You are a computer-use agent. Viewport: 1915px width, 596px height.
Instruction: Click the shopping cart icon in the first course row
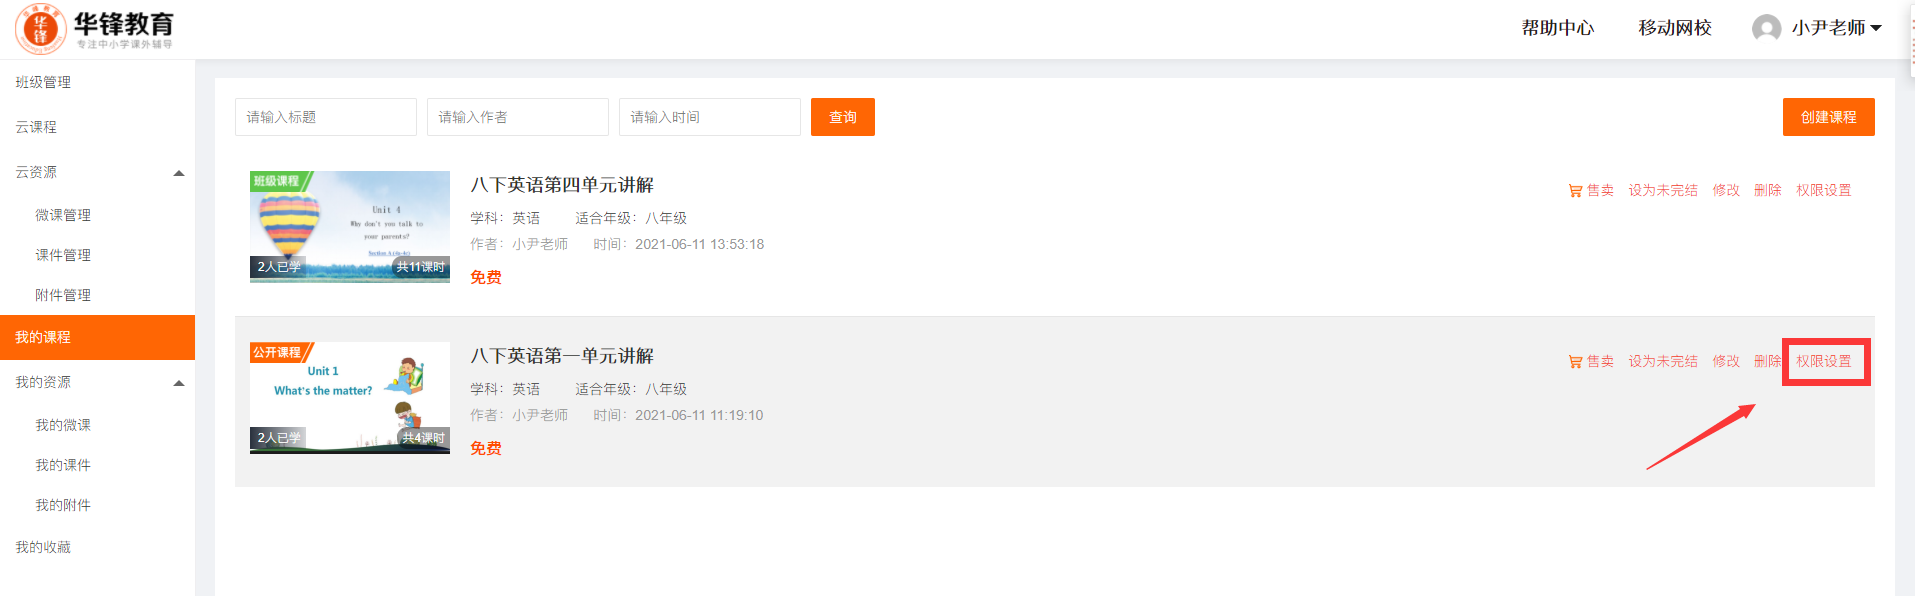(1575, 191)
